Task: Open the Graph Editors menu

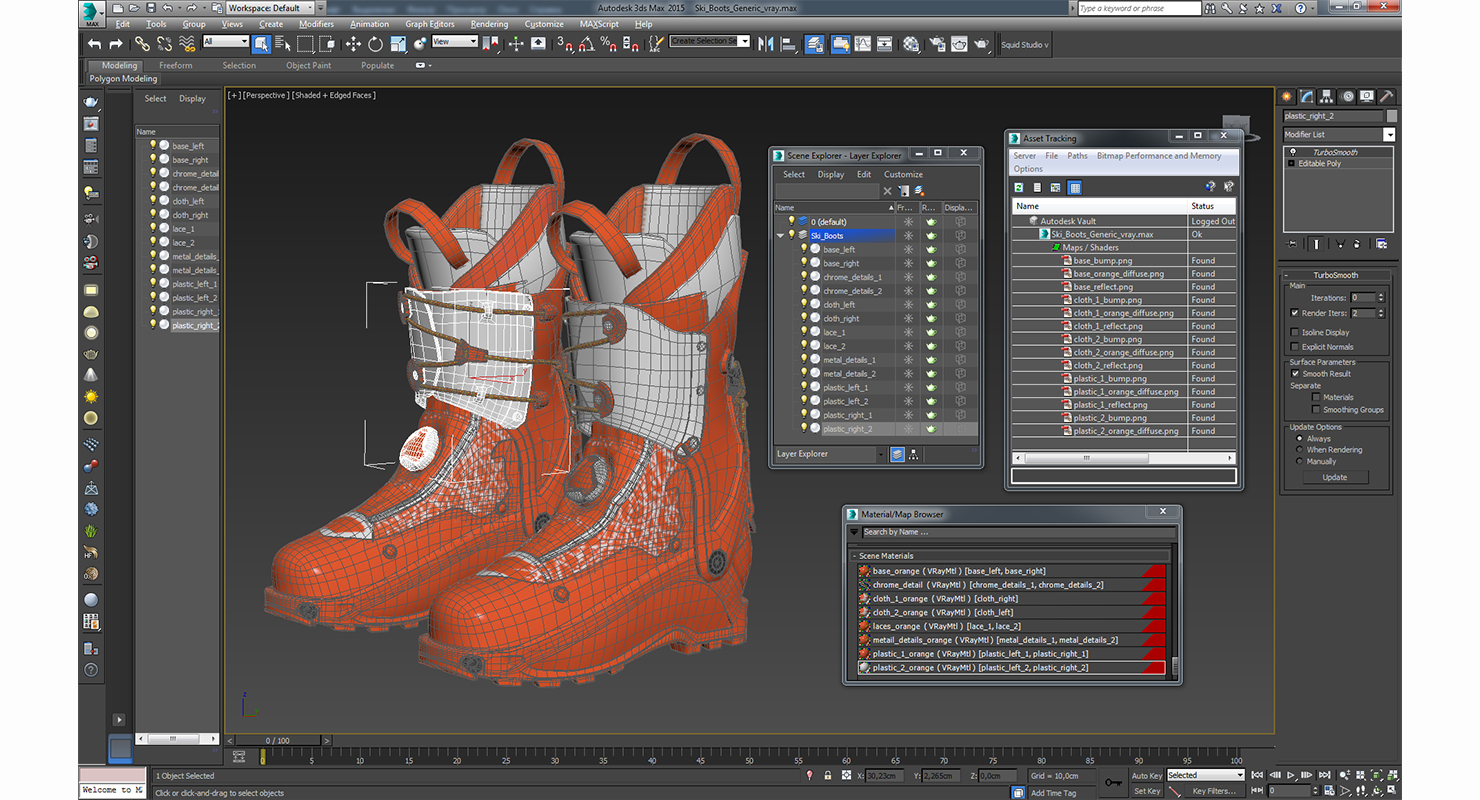Action: click(429, 24)
